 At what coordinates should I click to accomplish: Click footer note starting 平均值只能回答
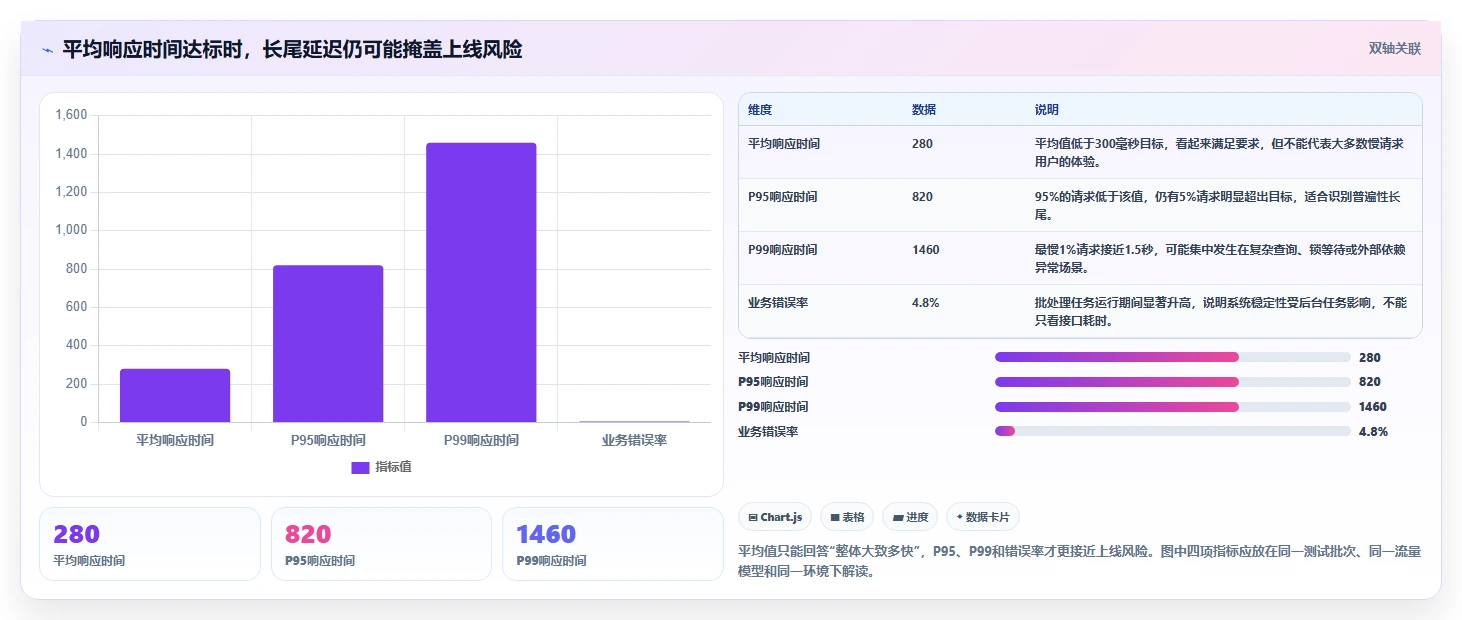point(1080,562)
